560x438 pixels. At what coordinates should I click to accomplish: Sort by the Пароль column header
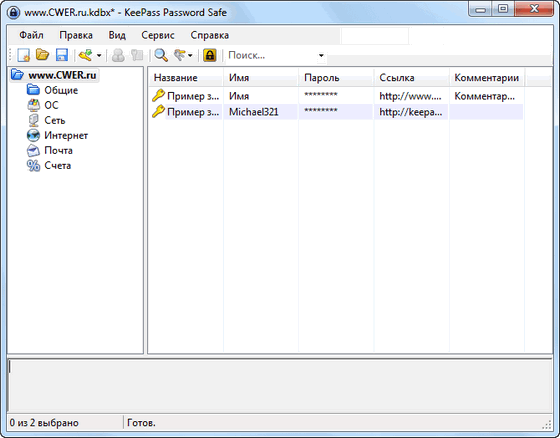tap(336, 78)
